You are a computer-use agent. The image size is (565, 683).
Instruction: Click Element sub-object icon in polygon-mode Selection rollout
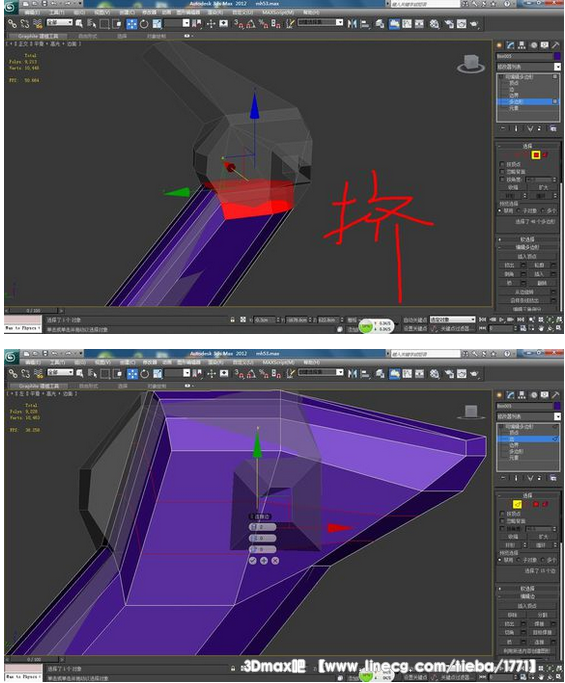pos(545,155)
